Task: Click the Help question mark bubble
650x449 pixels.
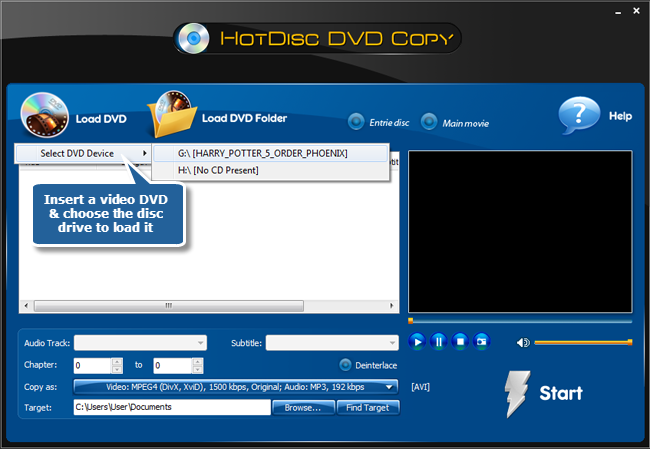Action: click(x=579, y=115)
